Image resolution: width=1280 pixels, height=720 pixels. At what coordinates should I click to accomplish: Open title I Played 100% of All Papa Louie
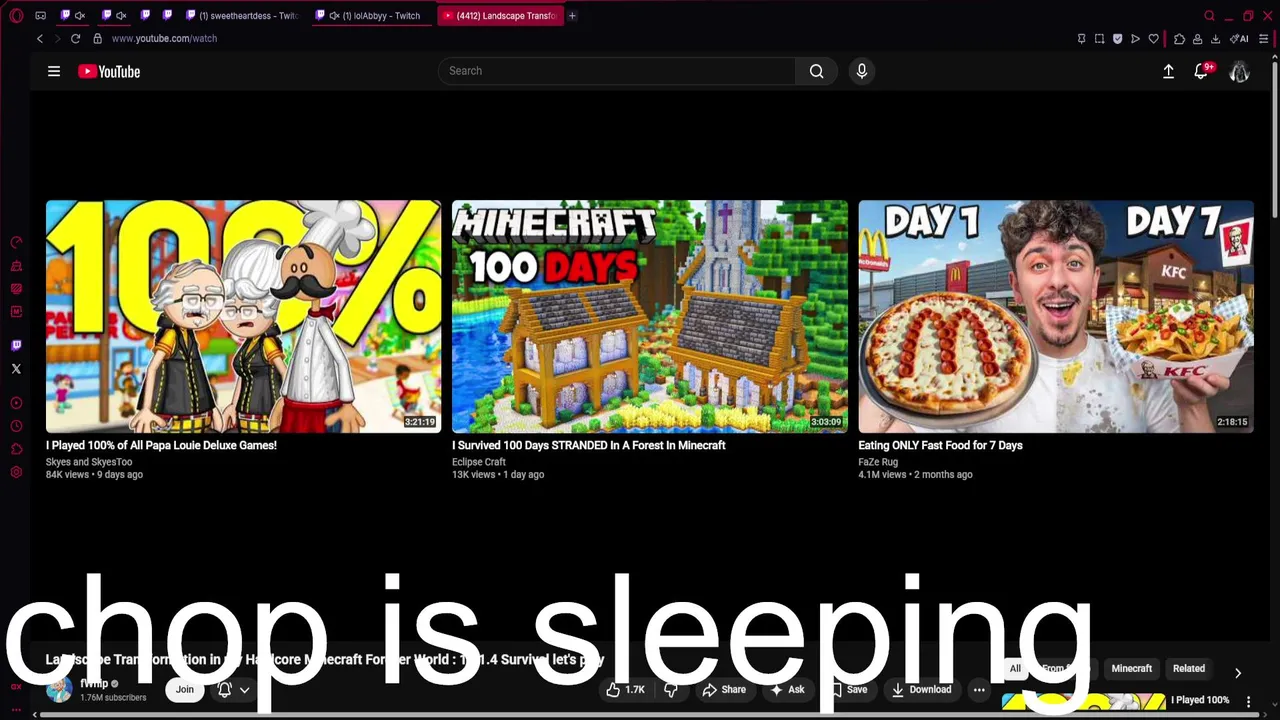pos(161,445)
